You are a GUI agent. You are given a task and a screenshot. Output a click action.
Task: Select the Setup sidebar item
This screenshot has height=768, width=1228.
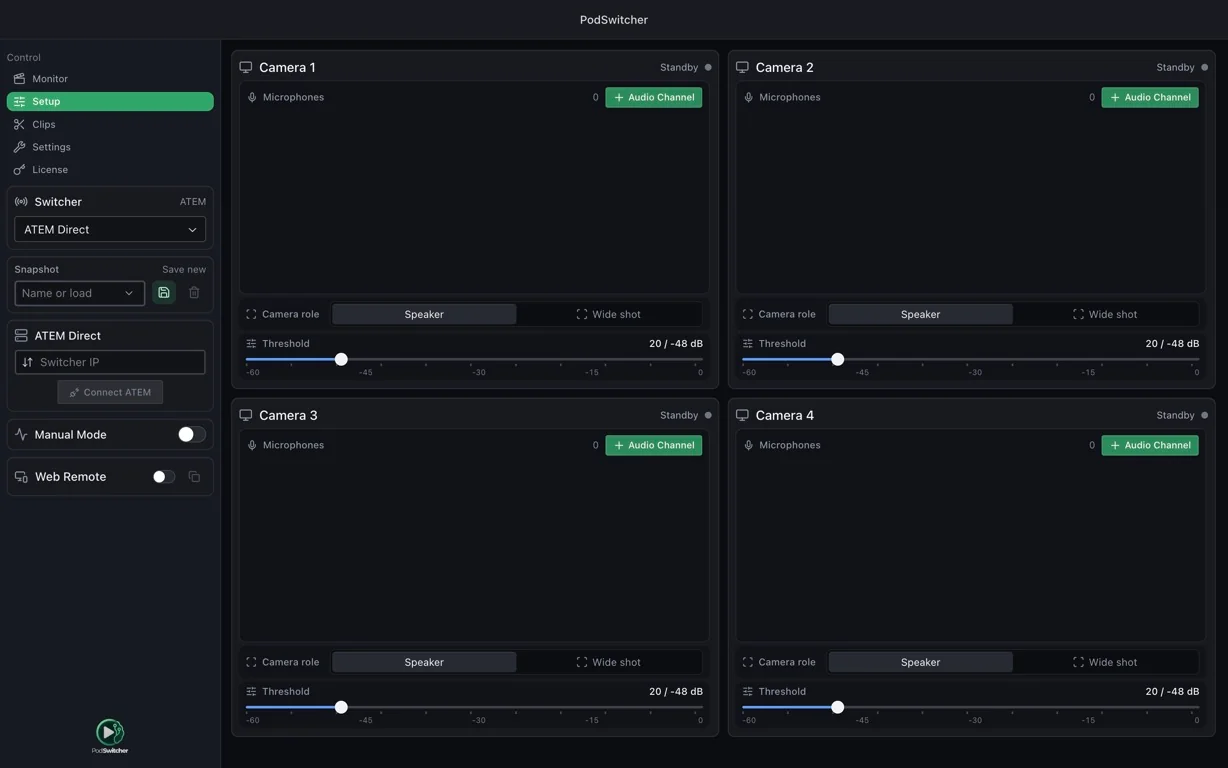pos(110,101)
